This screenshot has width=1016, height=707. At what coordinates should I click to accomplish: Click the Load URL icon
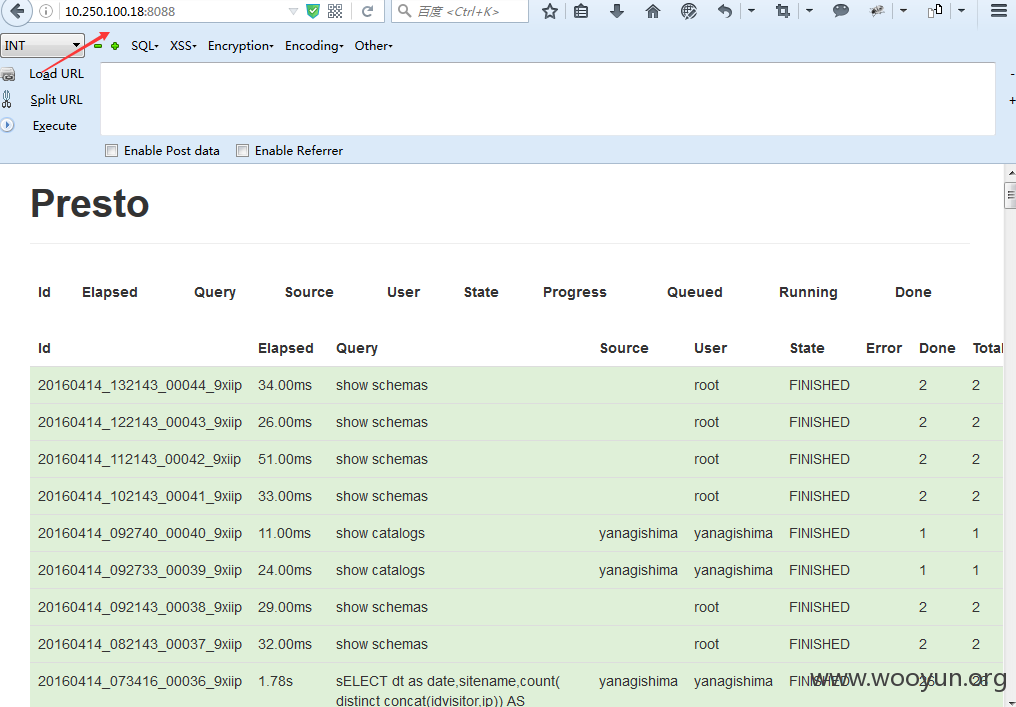pyautogui.click(x=8, y=75)
